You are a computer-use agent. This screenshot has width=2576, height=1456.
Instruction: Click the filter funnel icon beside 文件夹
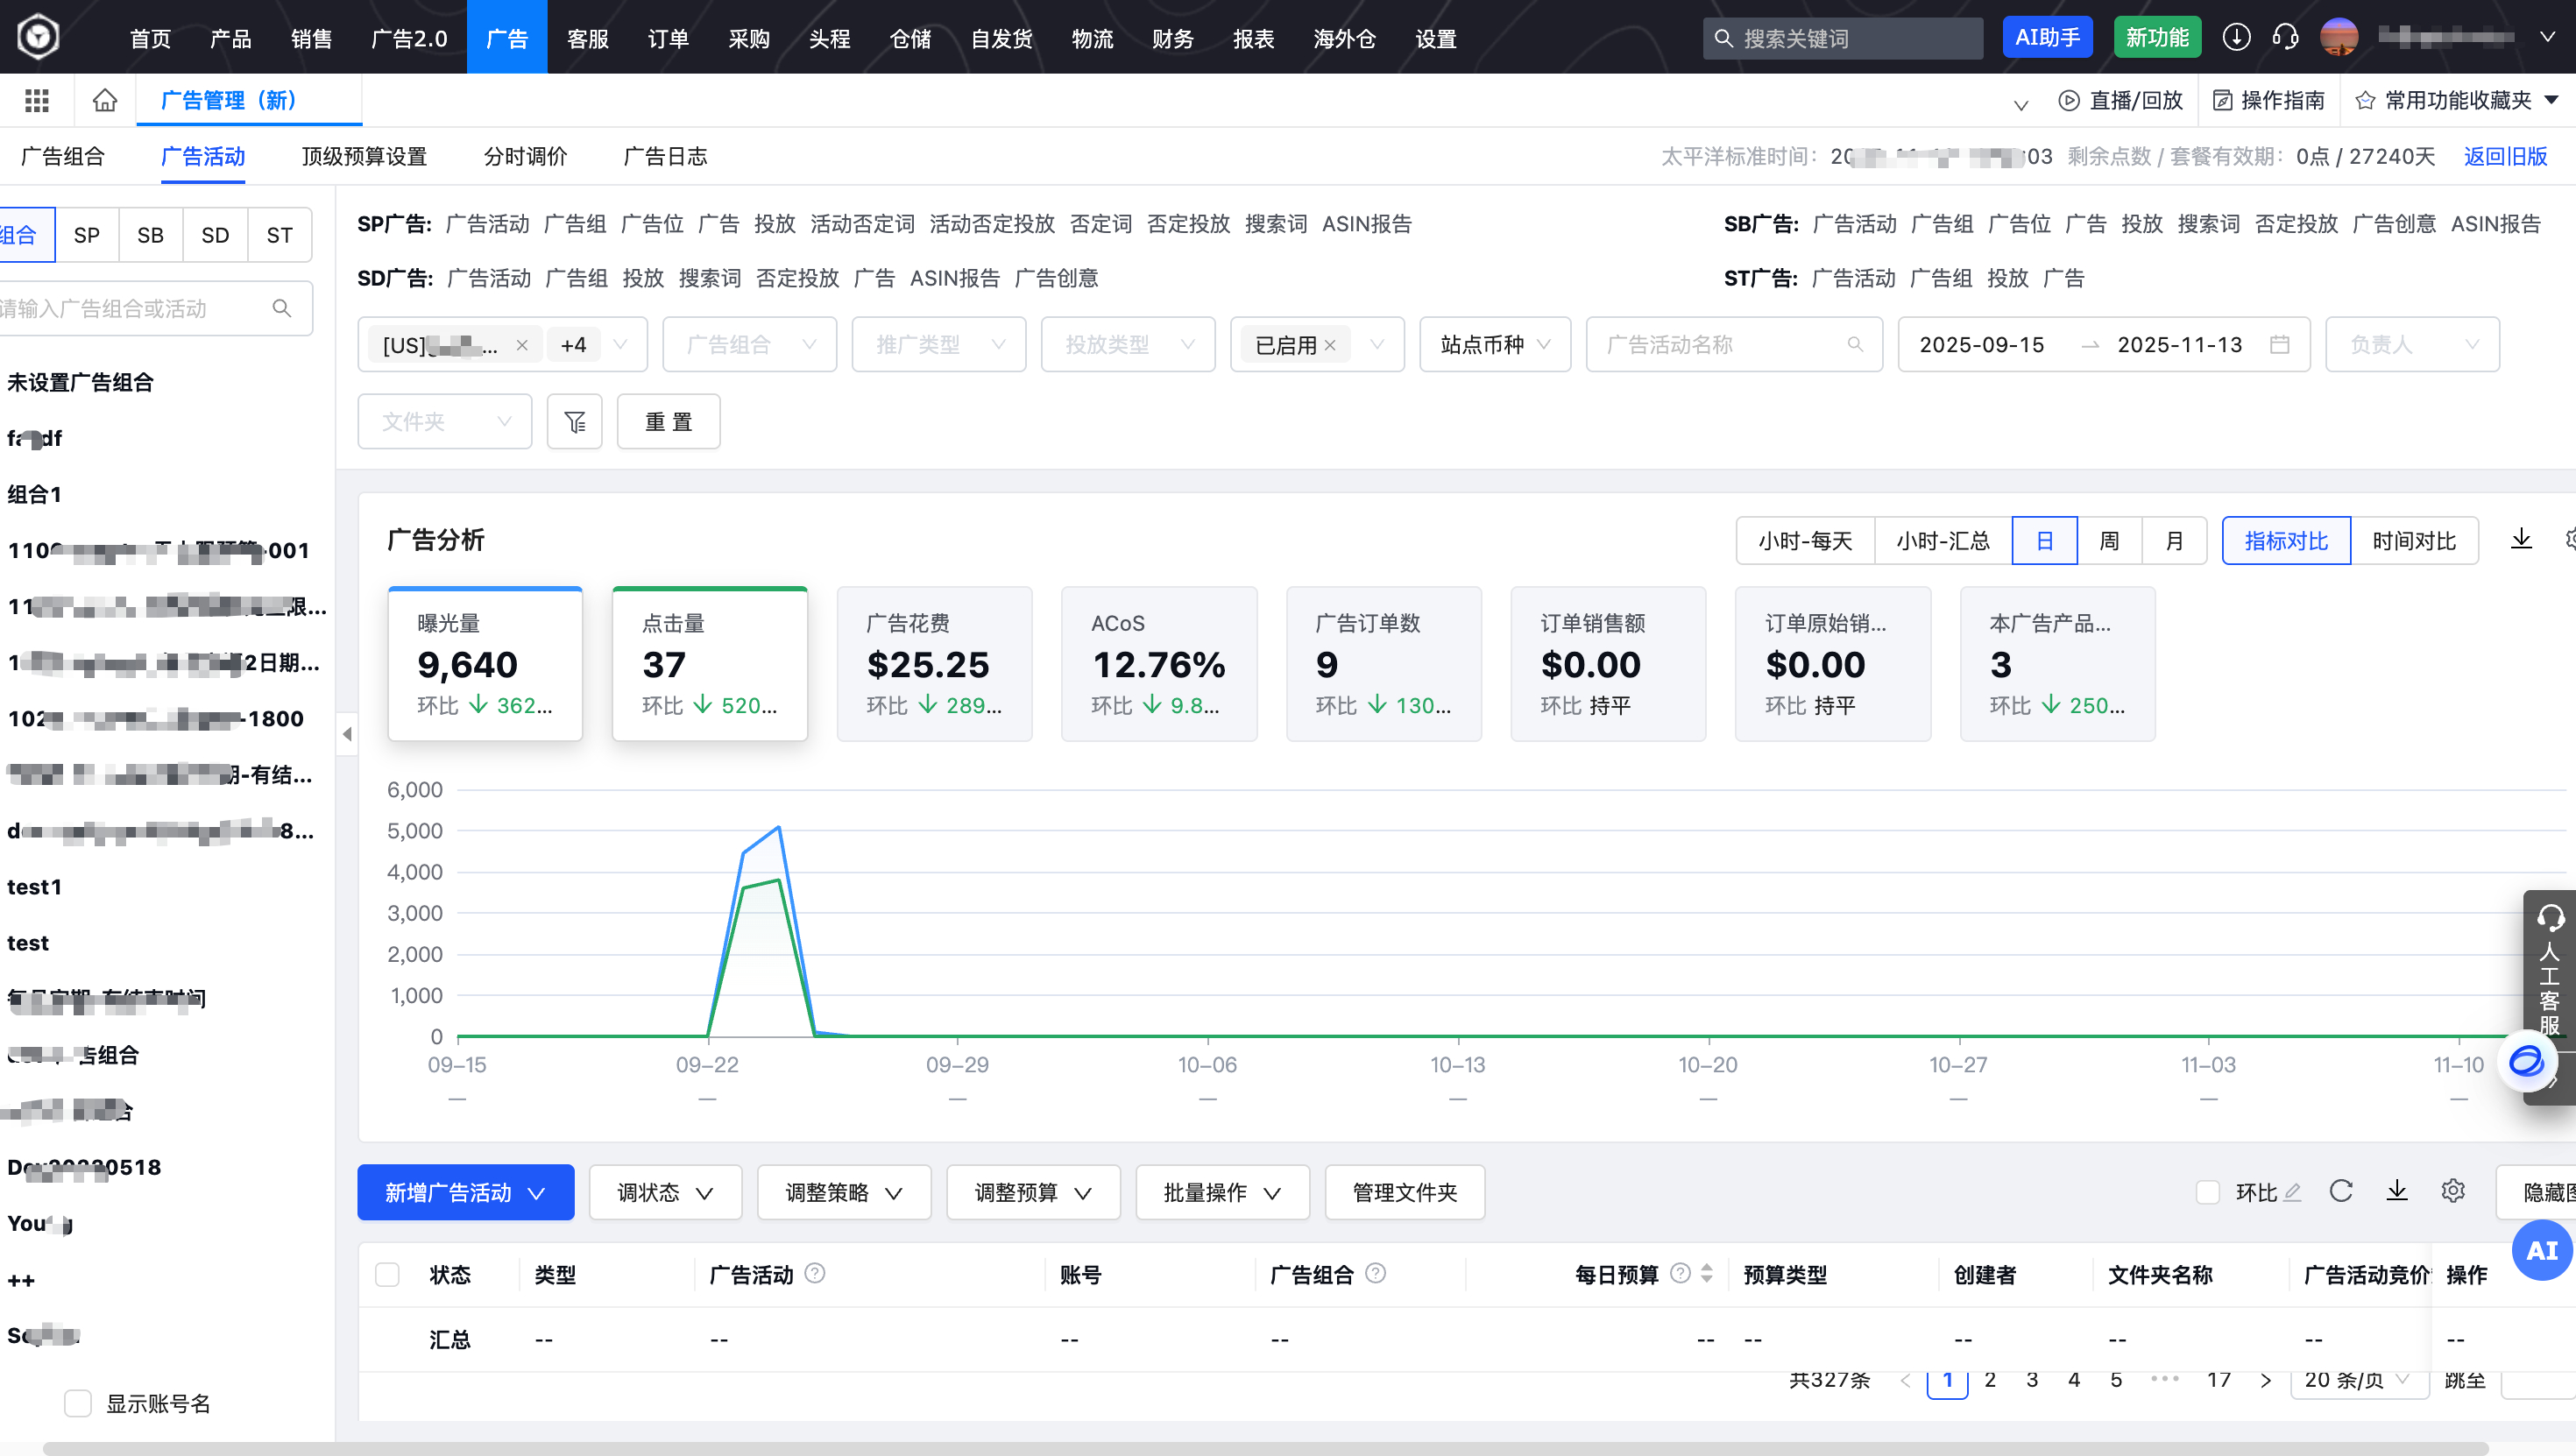(x=574, y=421)
